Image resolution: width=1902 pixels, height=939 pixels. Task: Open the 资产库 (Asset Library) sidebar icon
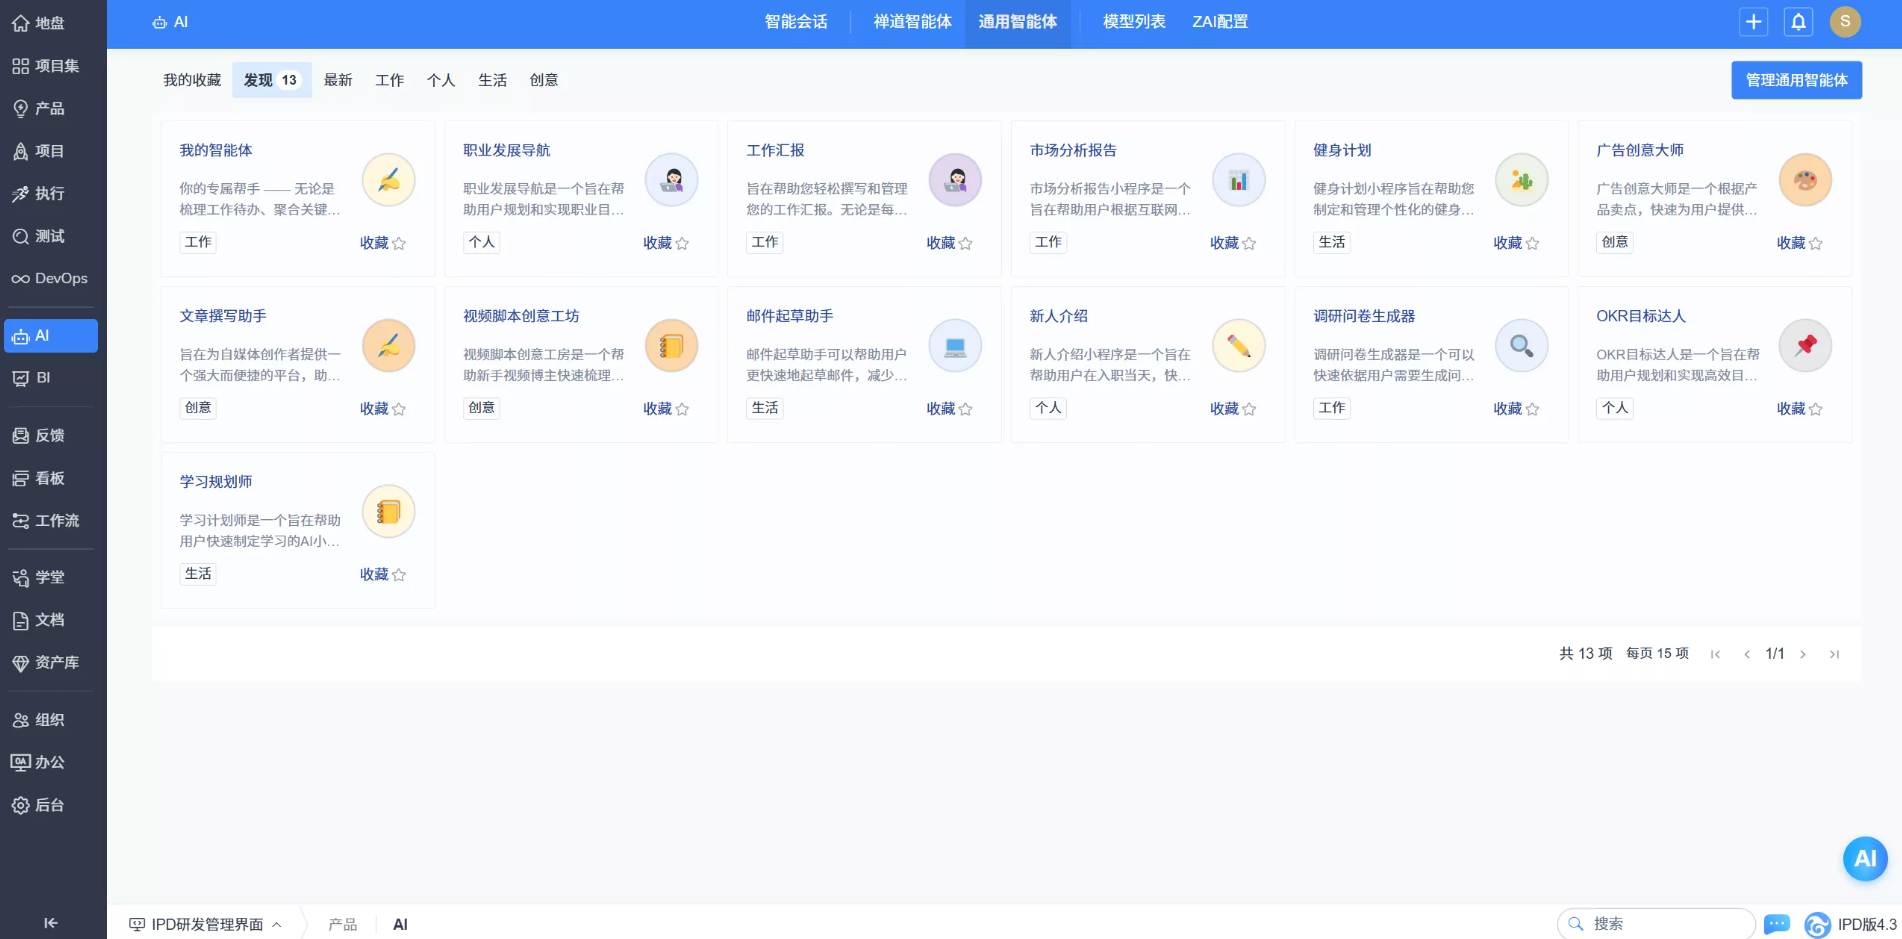(x=50, y=662)
